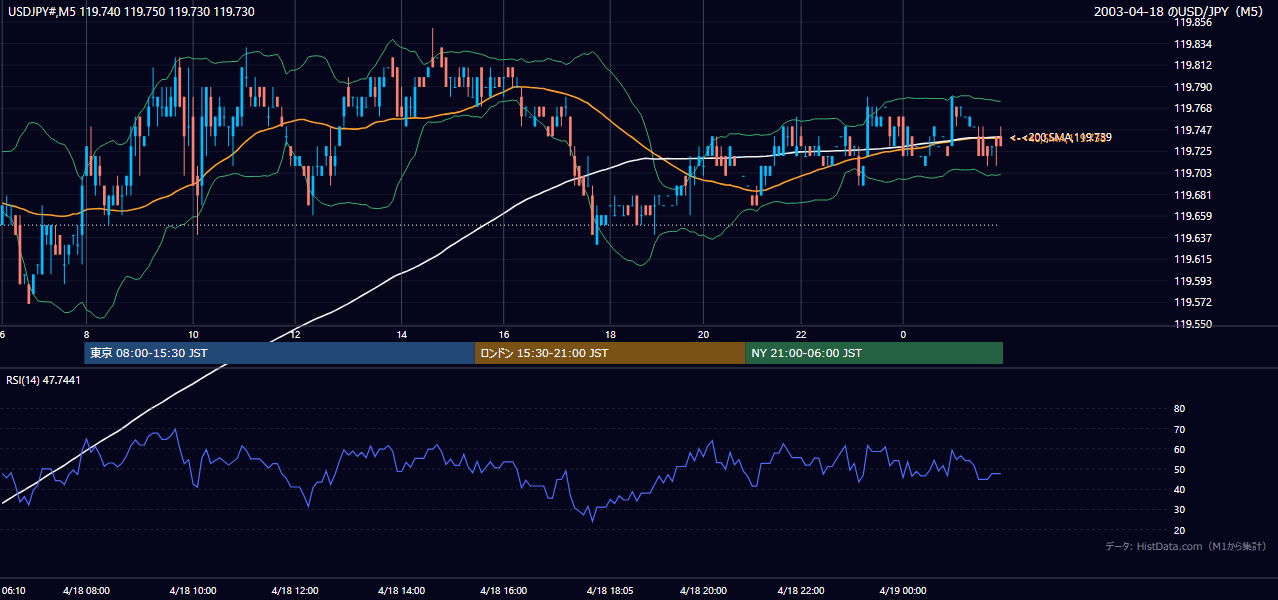Click price scale value 119.659
Screen dimensions: 1278x600
[x=1193, y=216]
